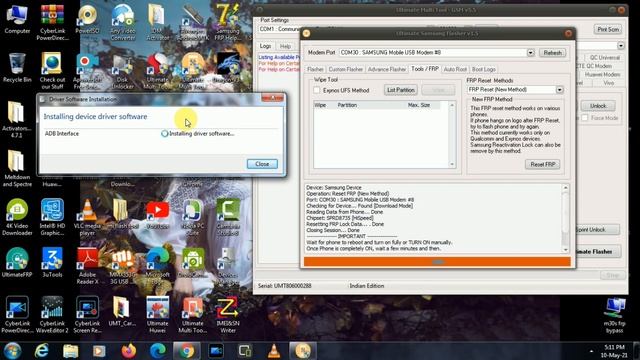Refresh the modem port list

tap(552, 53)
